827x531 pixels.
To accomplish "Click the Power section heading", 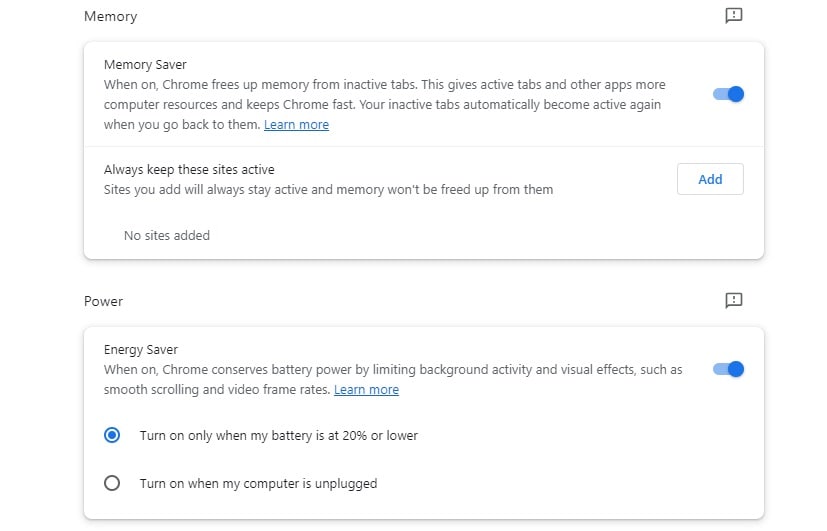I will pos(103,301).
